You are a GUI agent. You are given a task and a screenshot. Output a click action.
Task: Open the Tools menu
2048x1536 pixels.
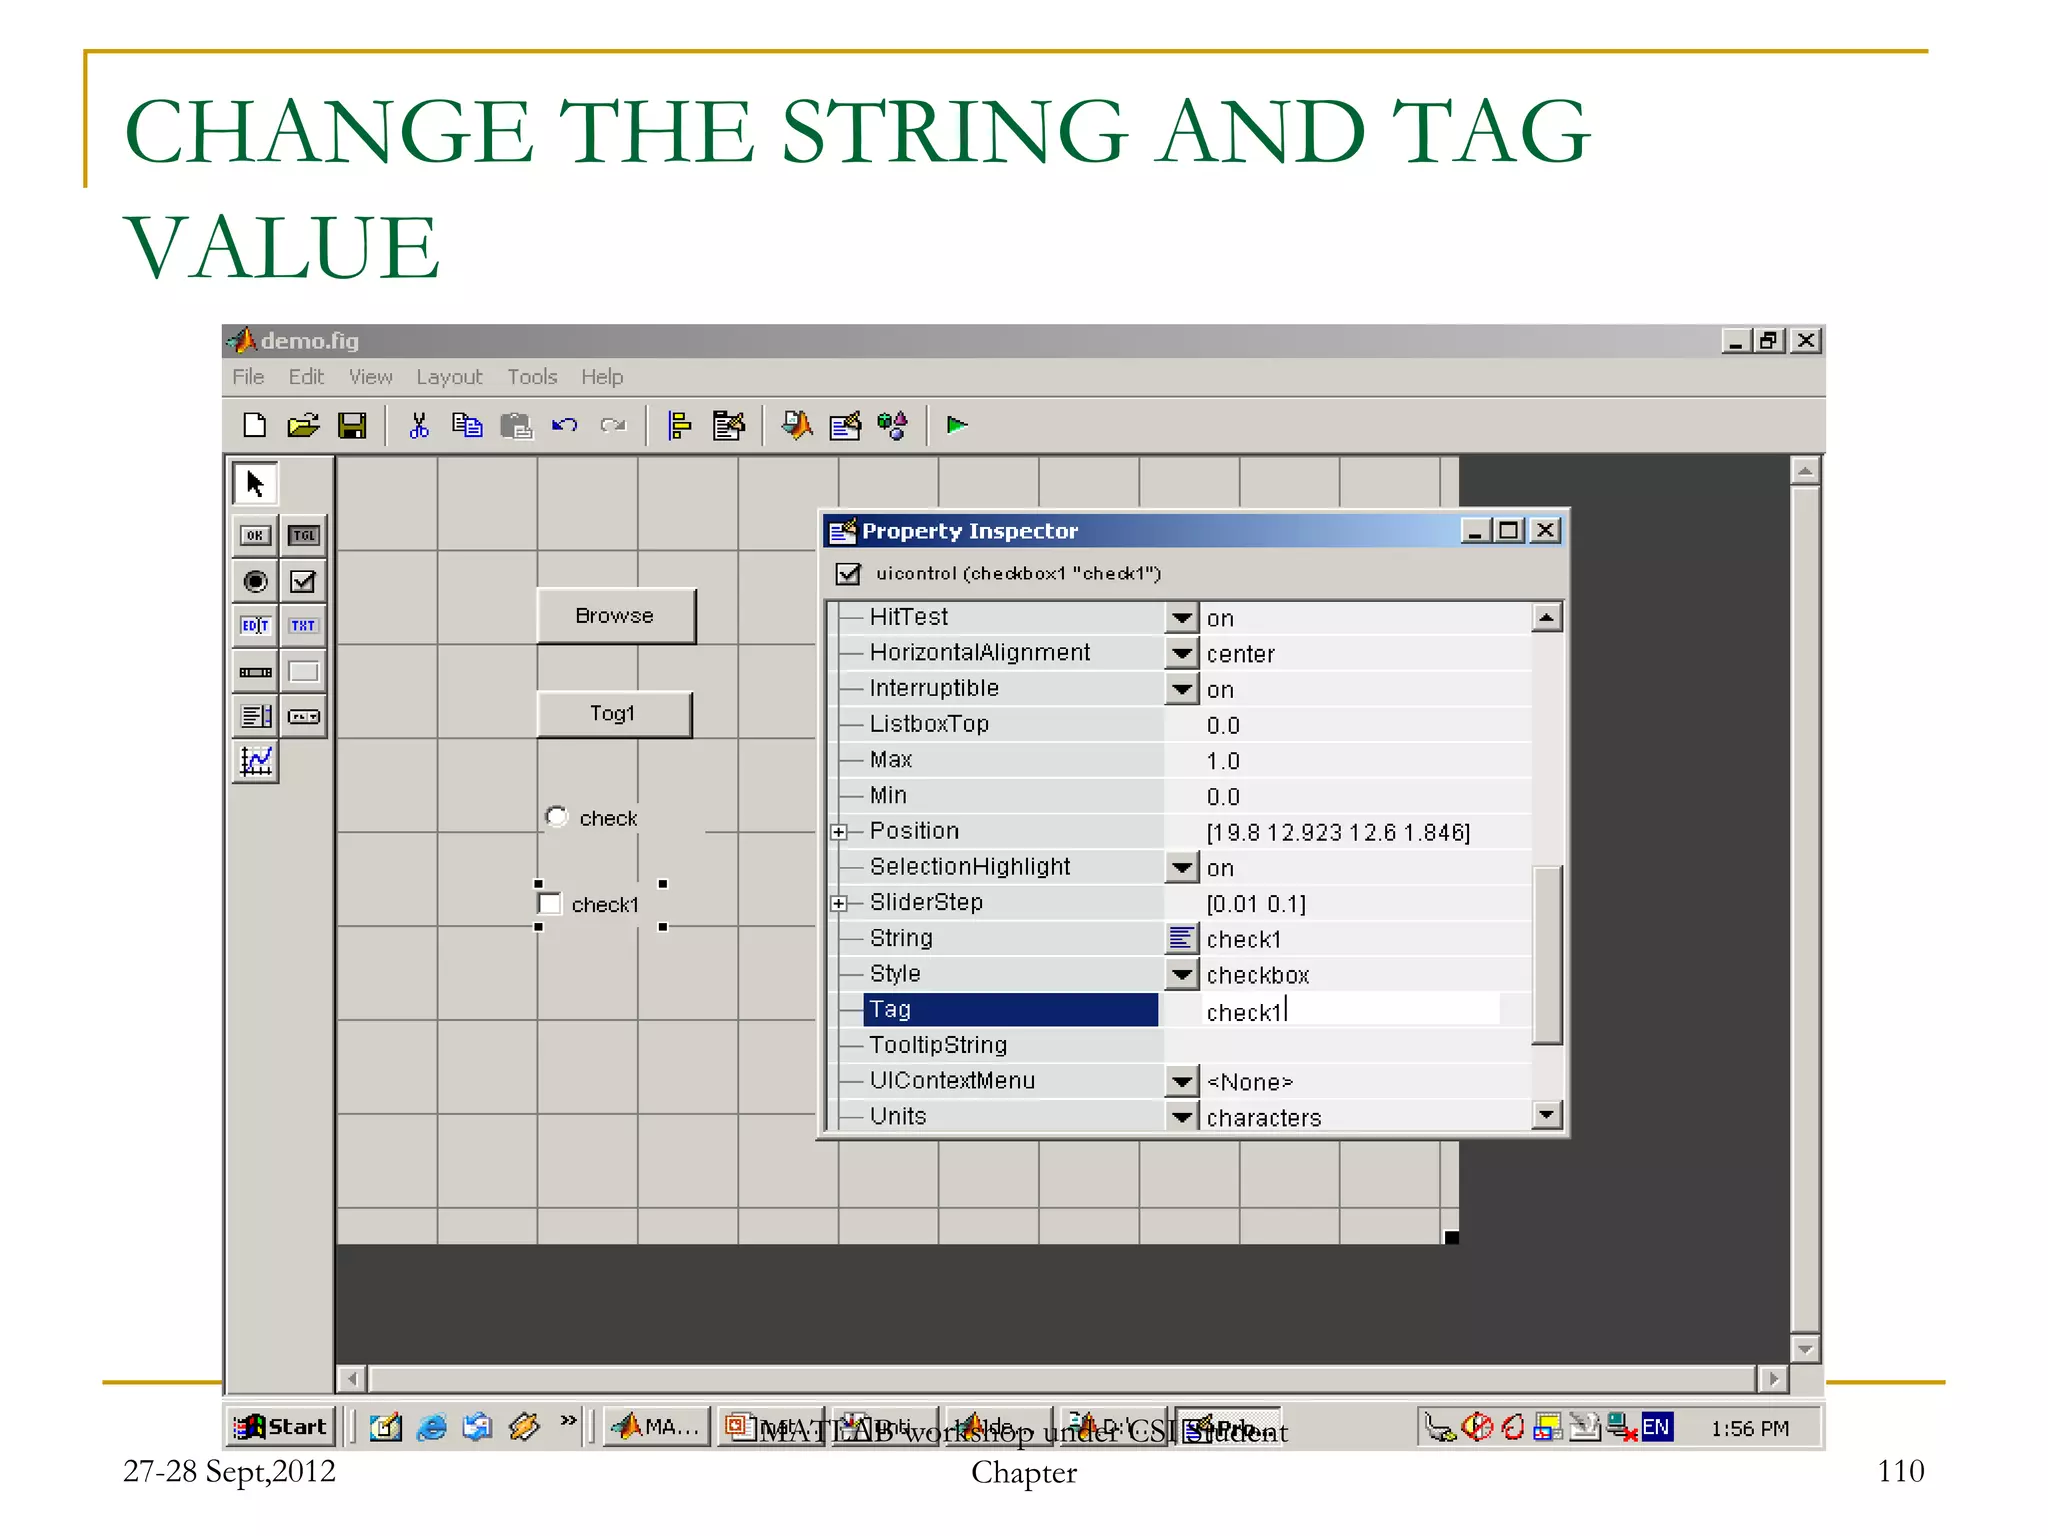[x=531, y=377]
